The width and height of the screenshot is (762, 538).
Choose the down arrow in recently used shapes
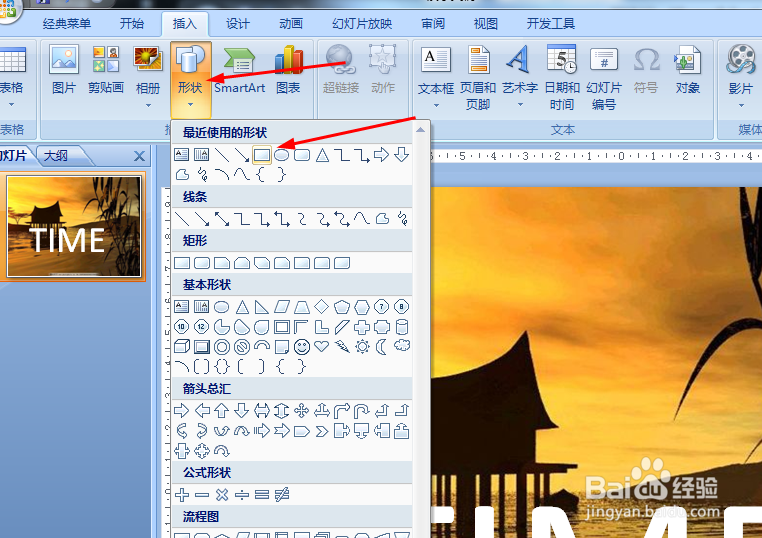401,155
